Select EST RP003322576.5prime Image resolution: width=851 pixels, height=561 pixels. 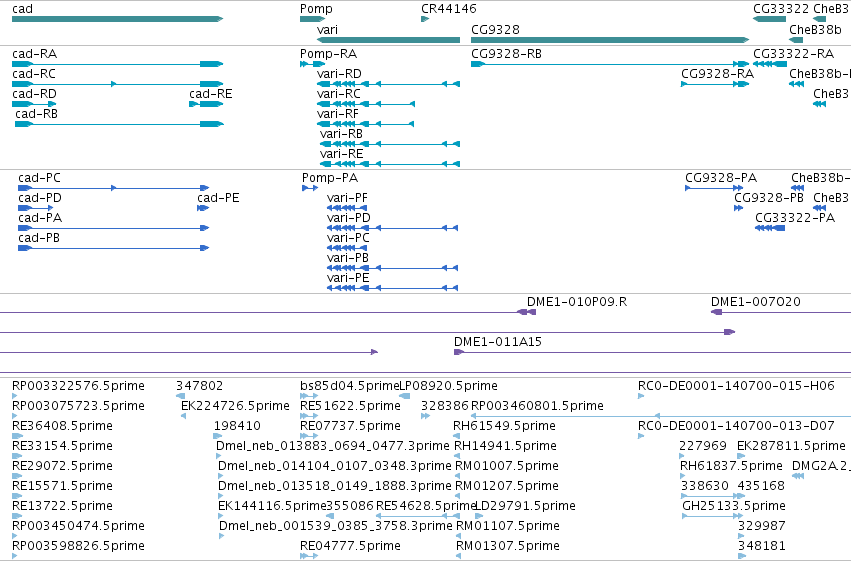[x=78, y=386]
